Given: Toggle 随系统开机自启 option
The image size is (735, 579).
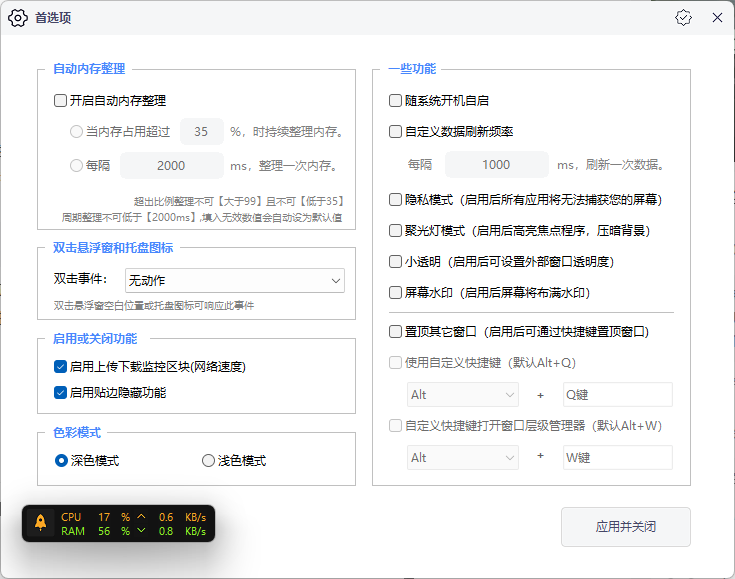Looking at the screenshot, I should point(395,101).
